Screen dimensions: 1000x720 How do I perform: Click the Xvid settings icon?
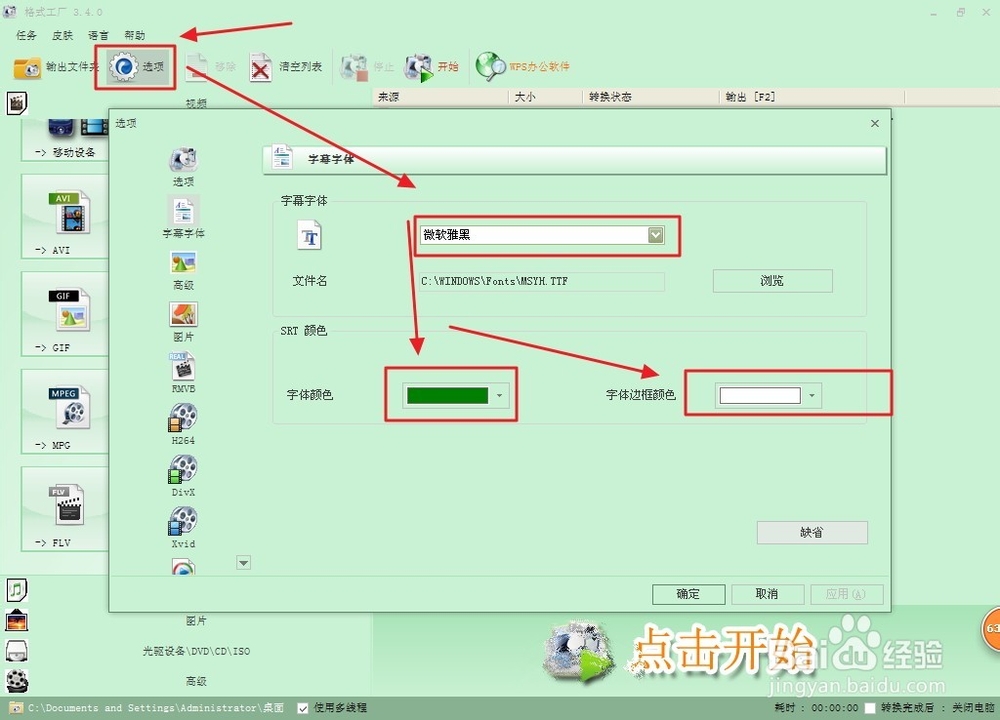point(183,520)
